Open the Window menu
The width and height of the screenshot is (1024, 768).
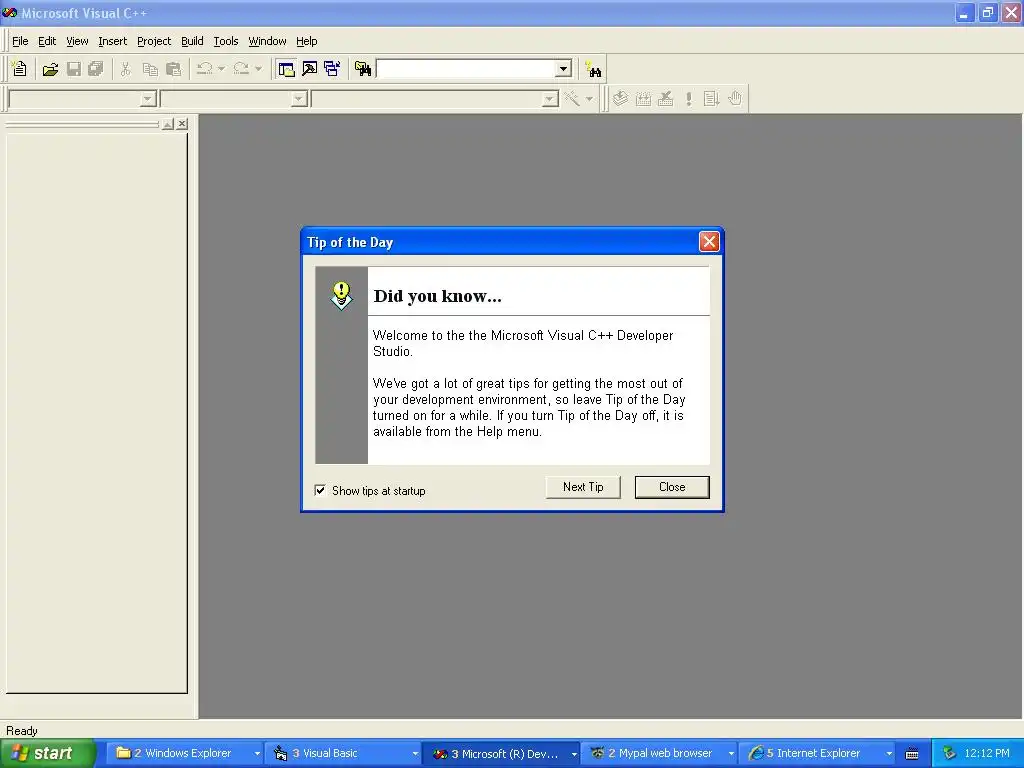267,41
